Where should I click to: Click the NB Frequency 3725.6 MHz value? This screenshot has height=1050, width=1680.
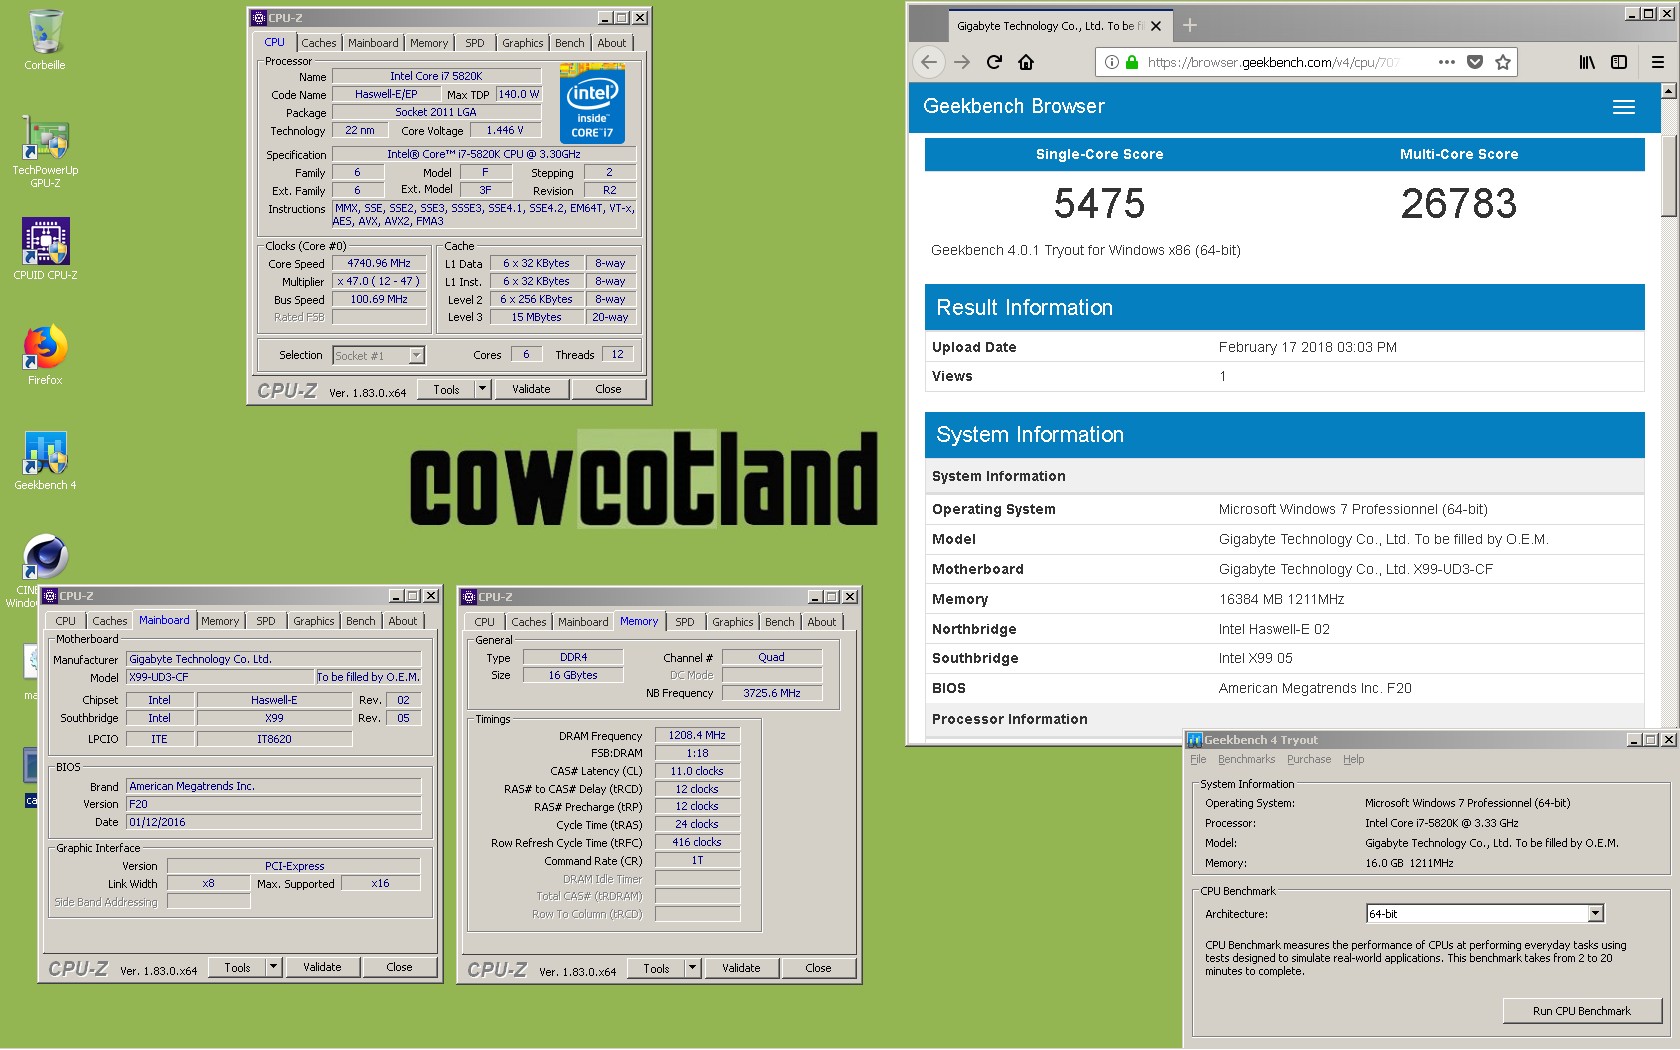772,693
